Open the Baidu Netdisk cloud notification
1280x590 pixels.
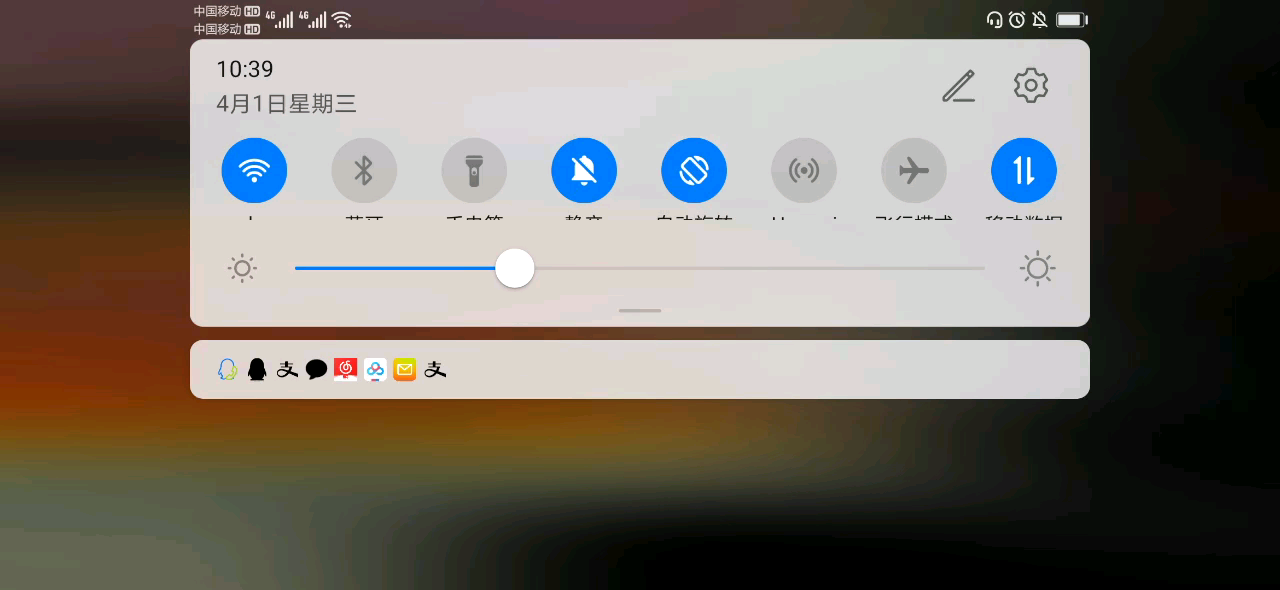pos(375,370)
